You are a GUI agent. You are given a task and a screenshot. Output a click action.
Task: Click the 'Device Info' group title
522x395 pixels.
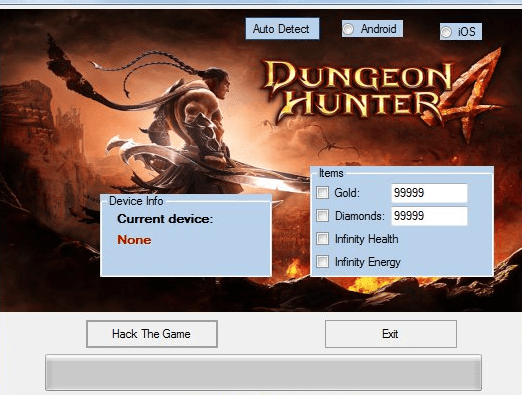point(136,201)
